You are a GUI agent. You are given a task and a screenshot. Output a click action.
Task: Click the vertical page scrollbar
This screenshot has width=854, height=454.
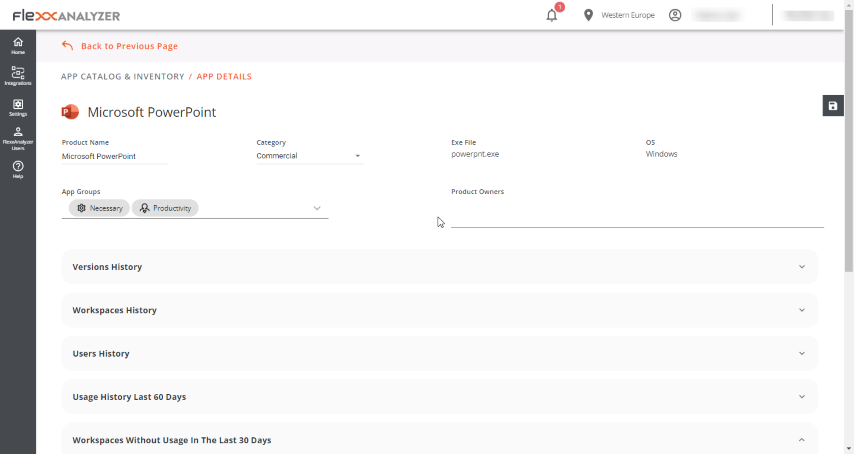849,140
